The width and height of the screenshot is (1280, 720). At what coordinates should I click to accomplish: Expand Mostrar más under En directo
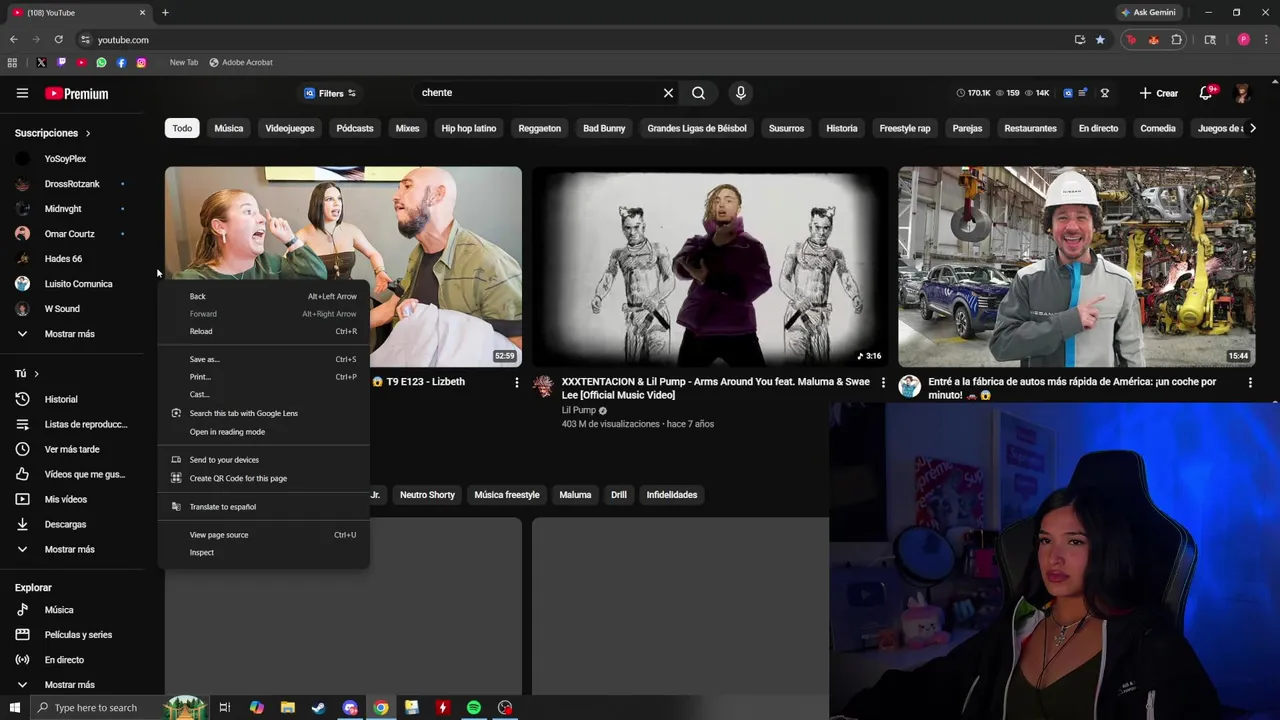coord(22,685)
